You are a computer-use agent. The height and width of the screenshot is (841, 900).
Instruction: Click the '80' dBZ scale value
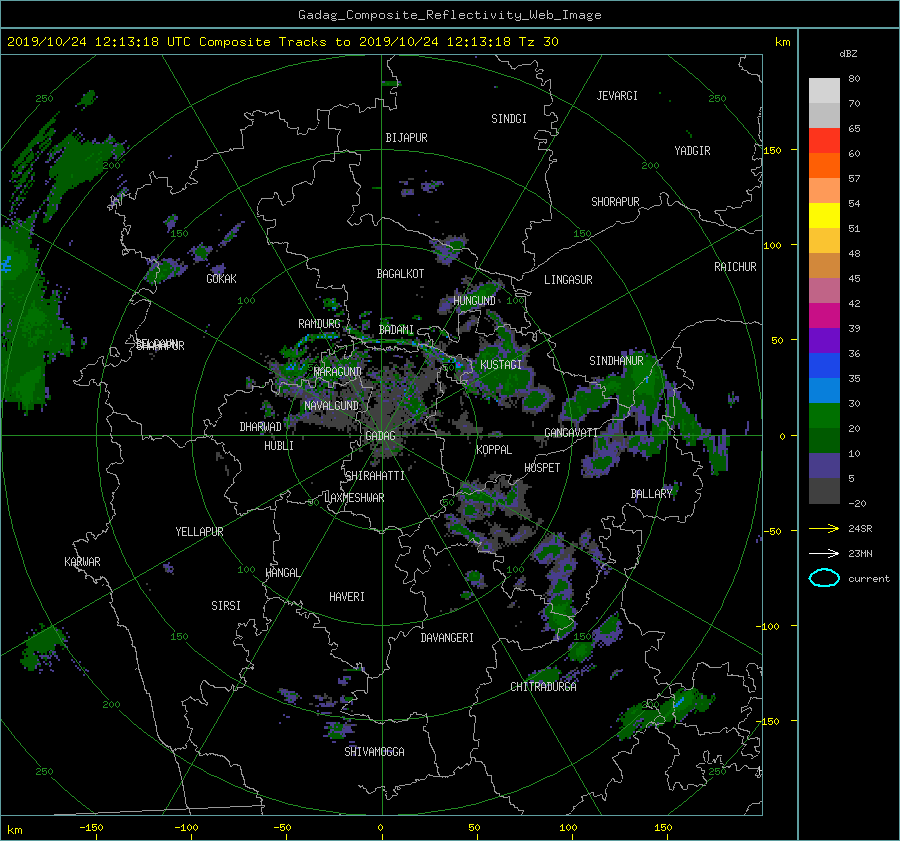(x=854, y=79)
